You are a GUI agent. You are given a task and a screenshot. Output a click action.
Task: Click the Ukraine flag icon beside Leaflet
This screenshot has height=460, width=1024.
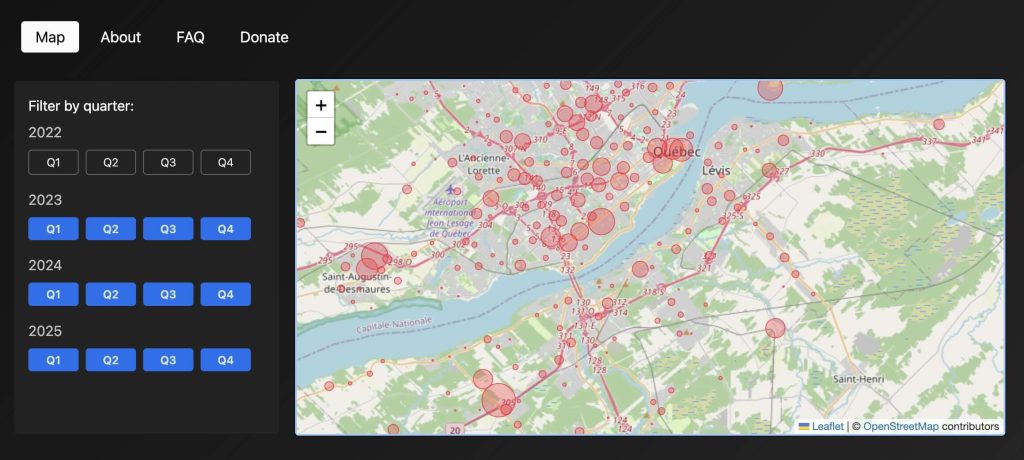(x=804, y=427)
